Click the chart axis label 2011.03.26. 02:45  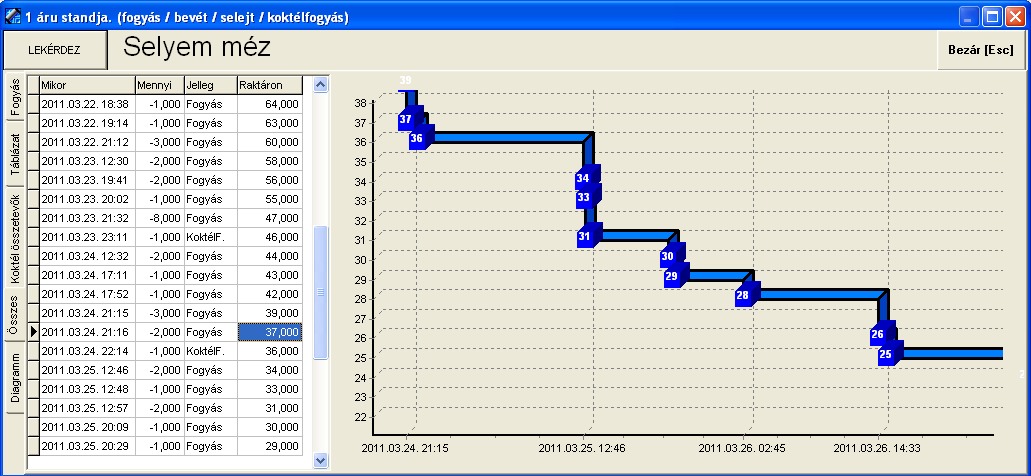point(742,448)
